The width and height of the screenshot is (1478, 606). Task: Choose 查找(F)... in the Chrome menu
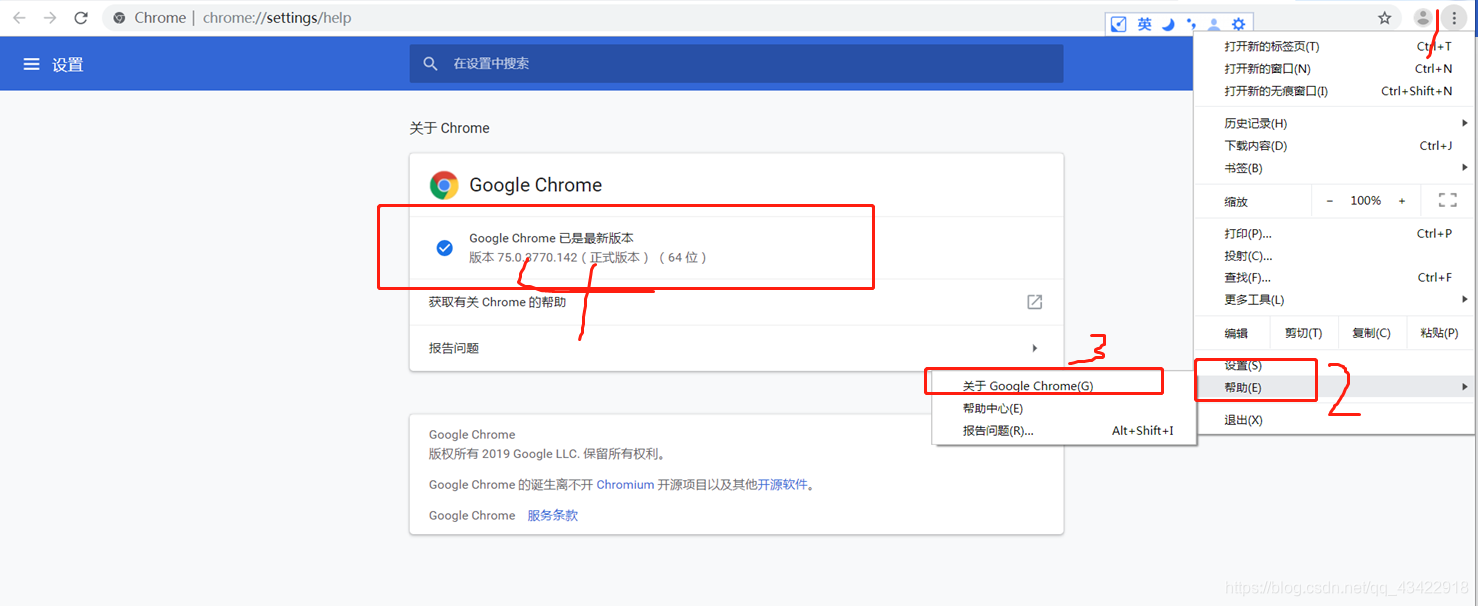(1334, 278)
